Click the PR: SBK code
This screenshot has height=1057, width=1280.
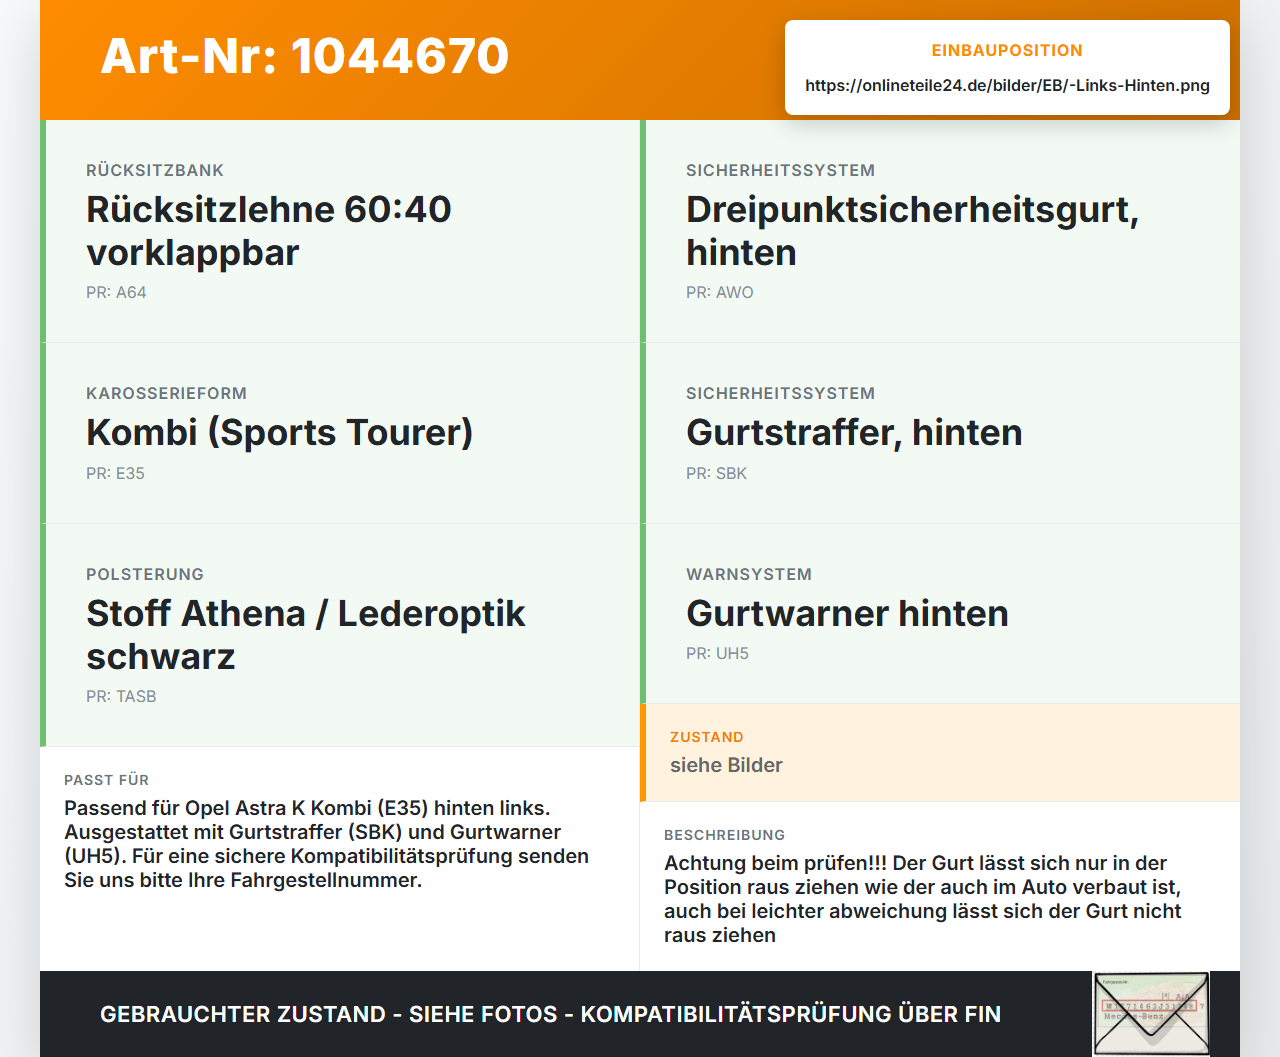pyautogui.click(x=716, y=473)
